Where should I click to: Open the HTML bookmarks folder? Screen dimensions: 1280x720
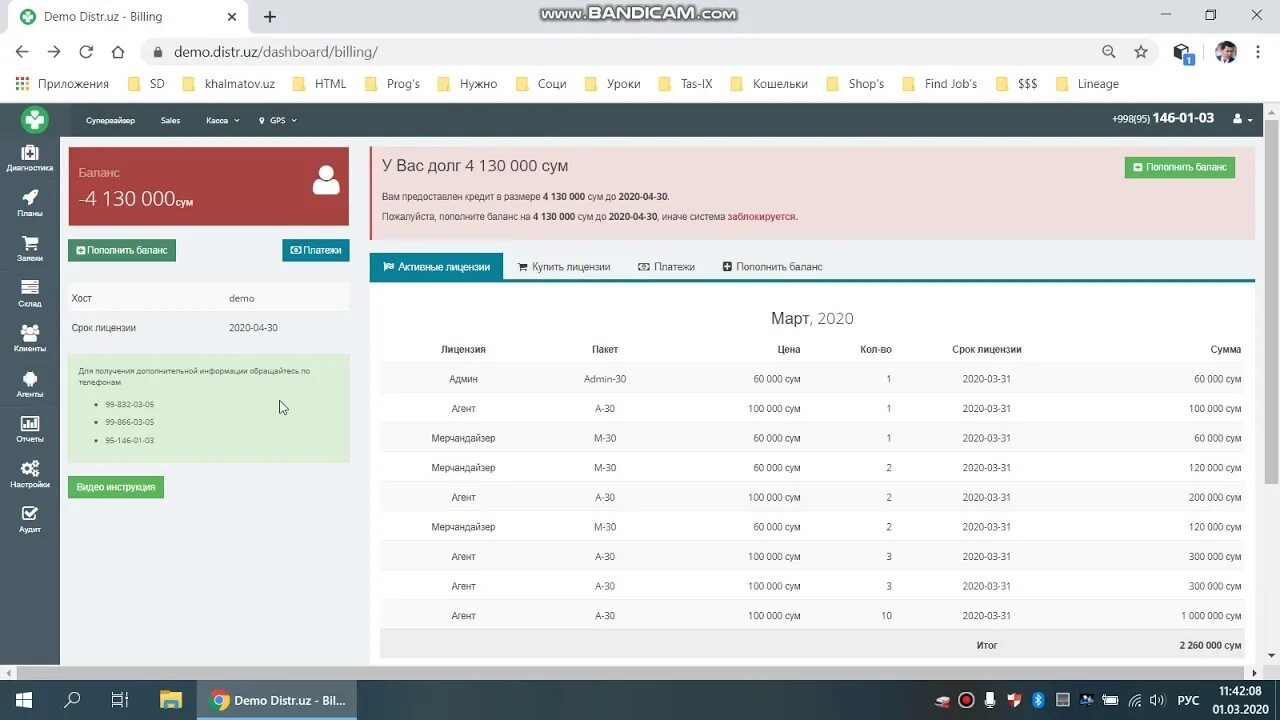pyautogui.click(x=320, y=84)
